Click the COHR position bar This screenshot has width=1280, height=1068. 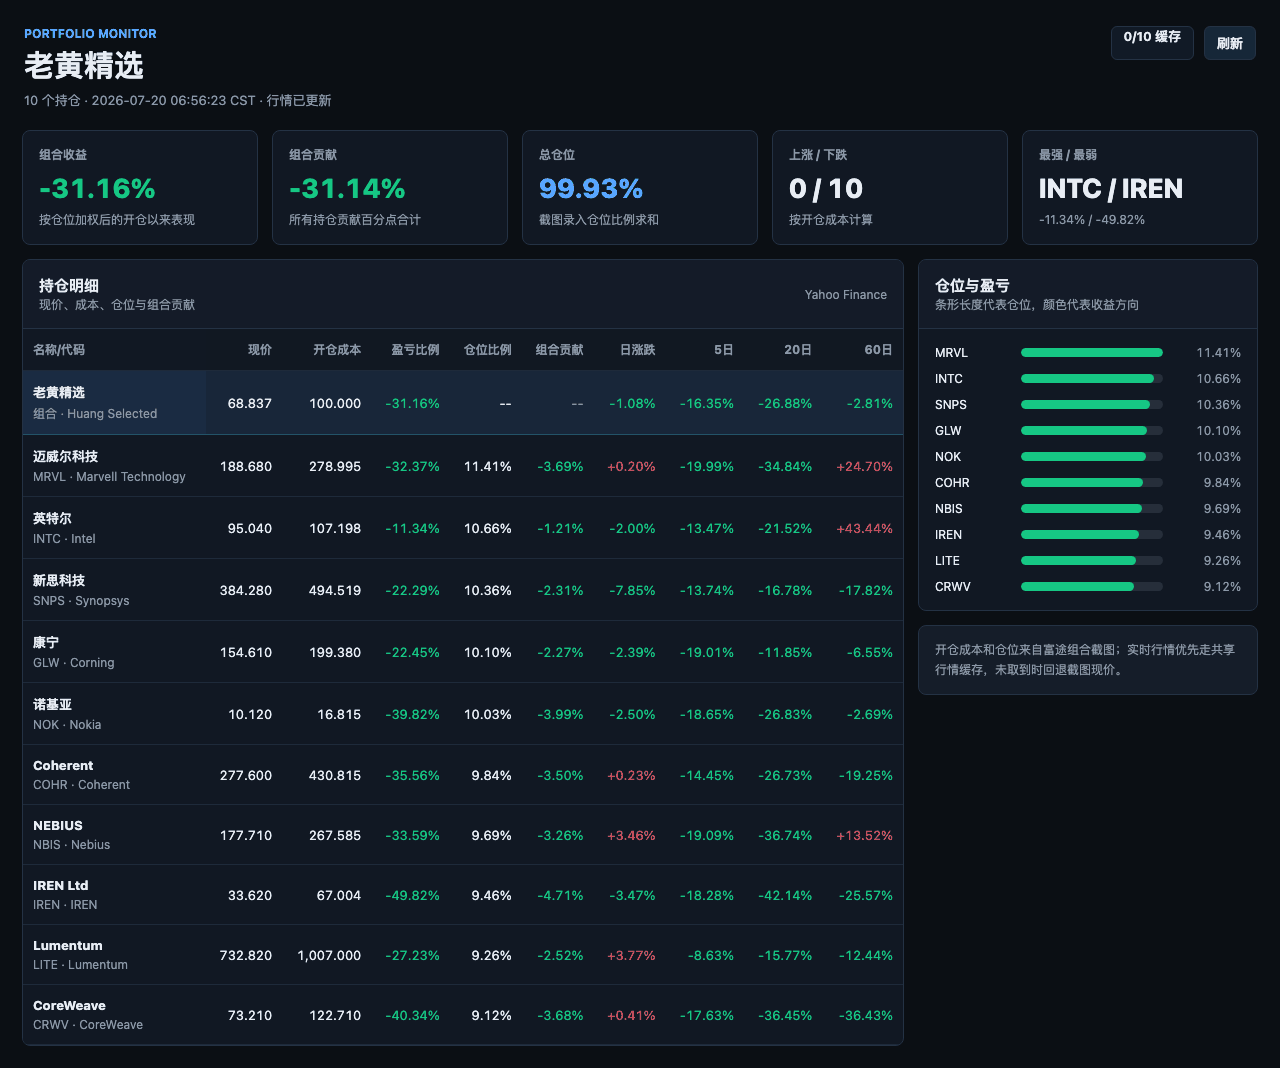(x=1092, y=483)
